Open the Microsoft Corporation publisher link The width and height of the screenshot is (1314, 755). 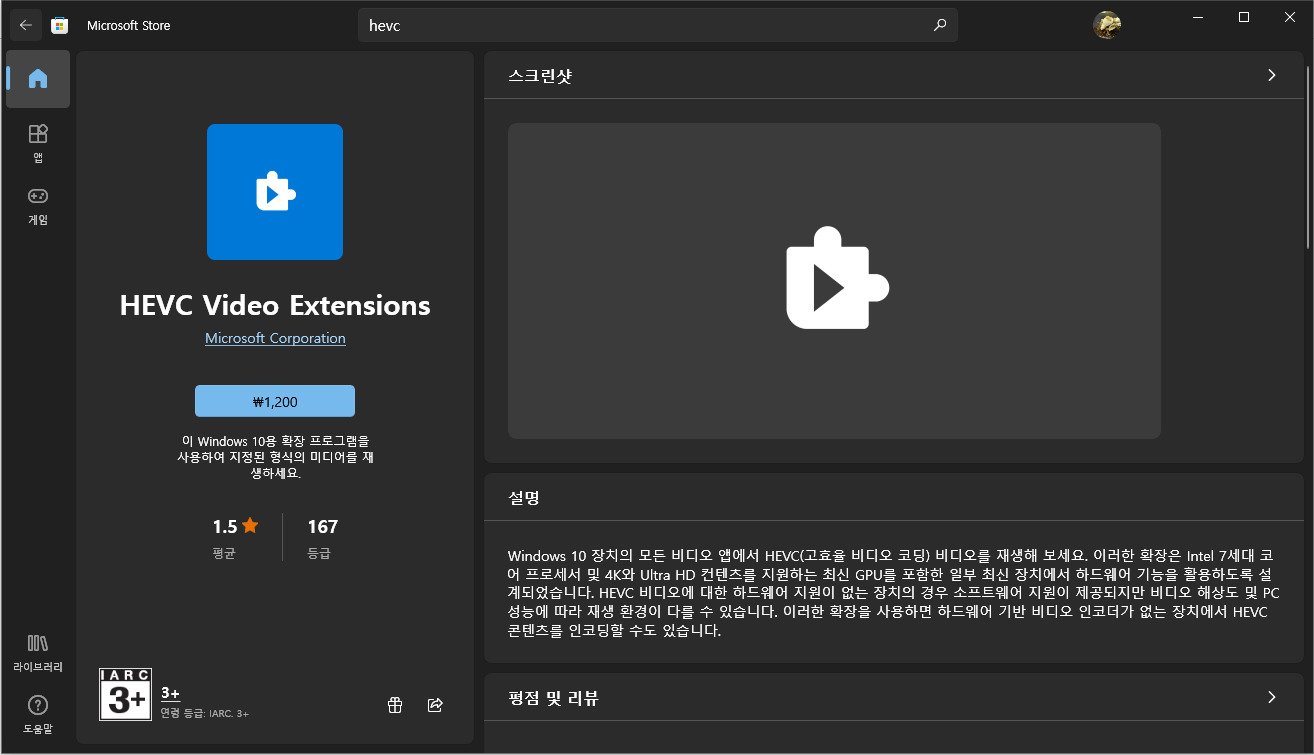[275, 338]
